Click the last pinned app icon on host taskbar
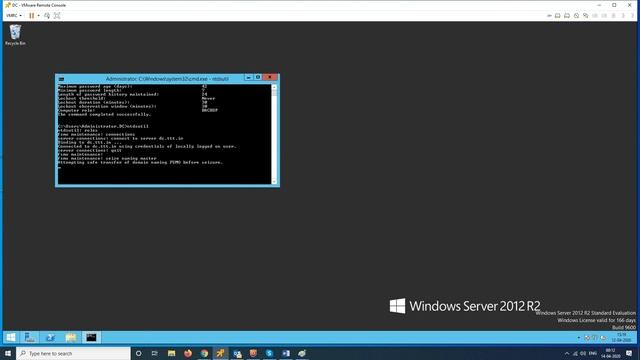The height and width of the screenshot is (360, 640). 302,353
